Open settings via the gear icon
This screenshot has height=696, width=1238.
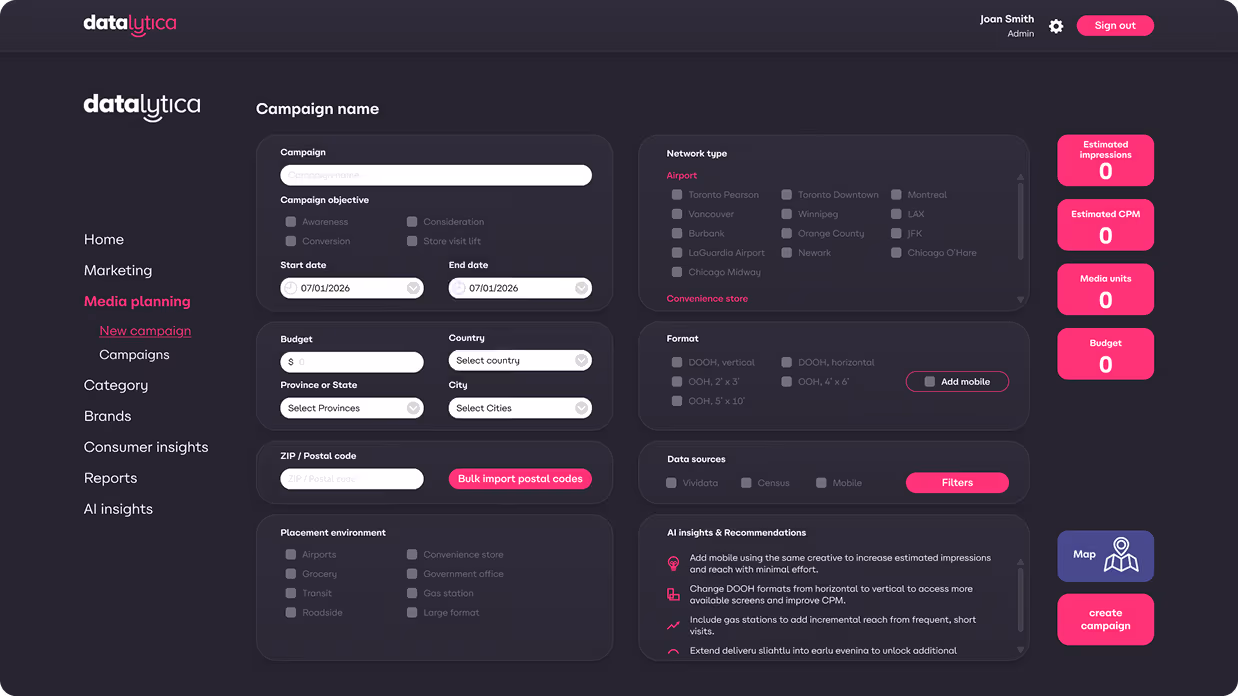(1056, 26)
